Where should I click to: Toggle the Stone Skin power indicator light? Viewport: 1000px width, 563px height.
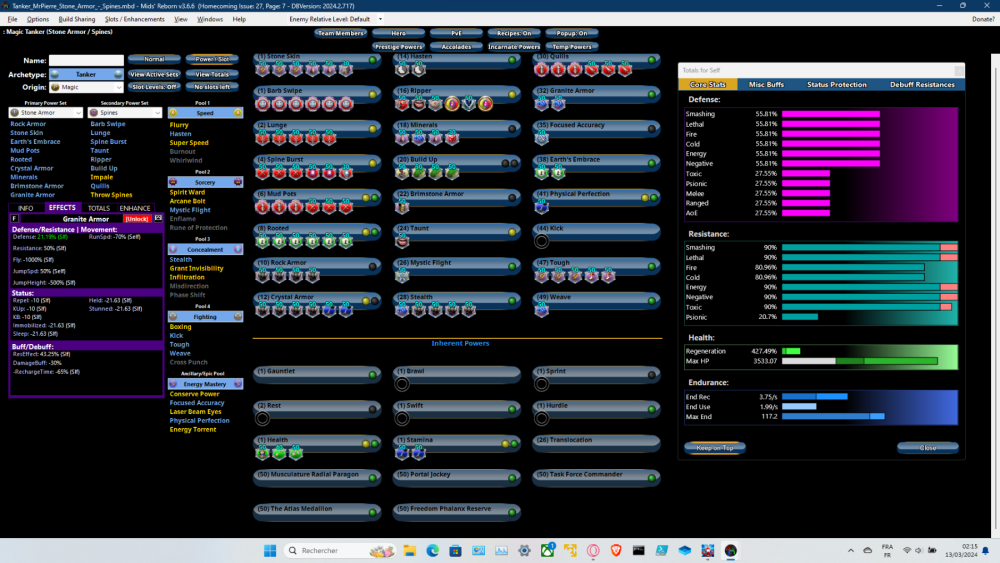tap(372, 59)
